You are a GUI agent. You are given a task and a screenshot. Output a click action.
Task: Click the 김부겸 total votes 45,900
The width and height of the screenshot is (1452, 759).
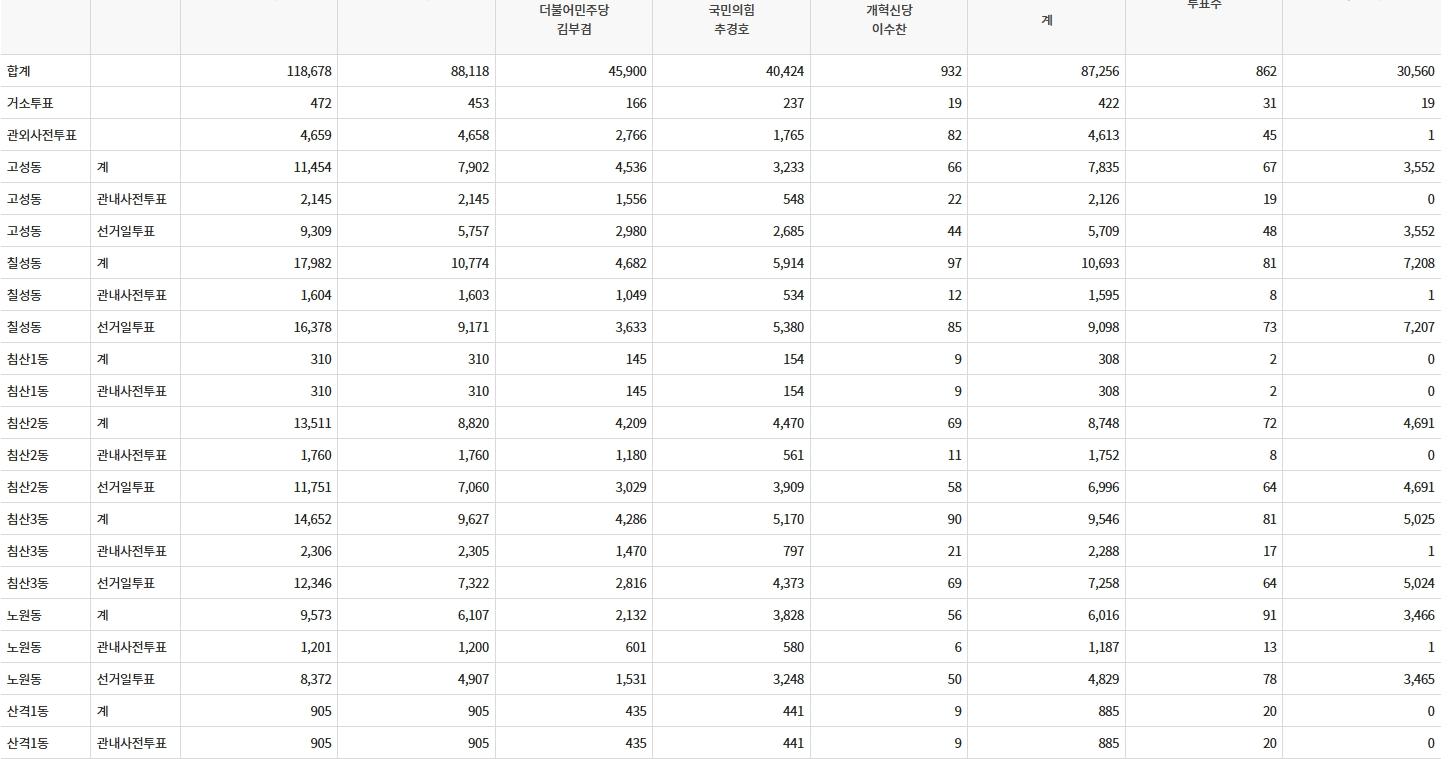627,71
